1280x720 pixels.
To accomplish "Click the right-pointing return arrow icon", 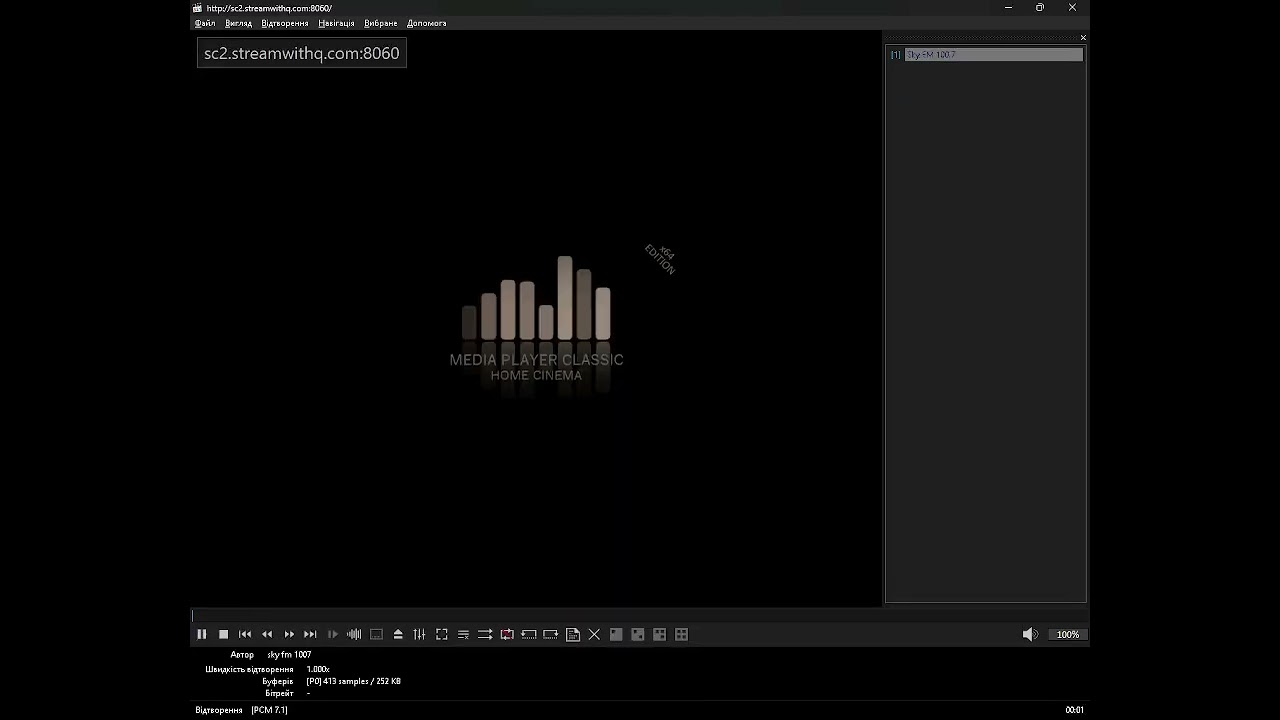I will 550,634.
